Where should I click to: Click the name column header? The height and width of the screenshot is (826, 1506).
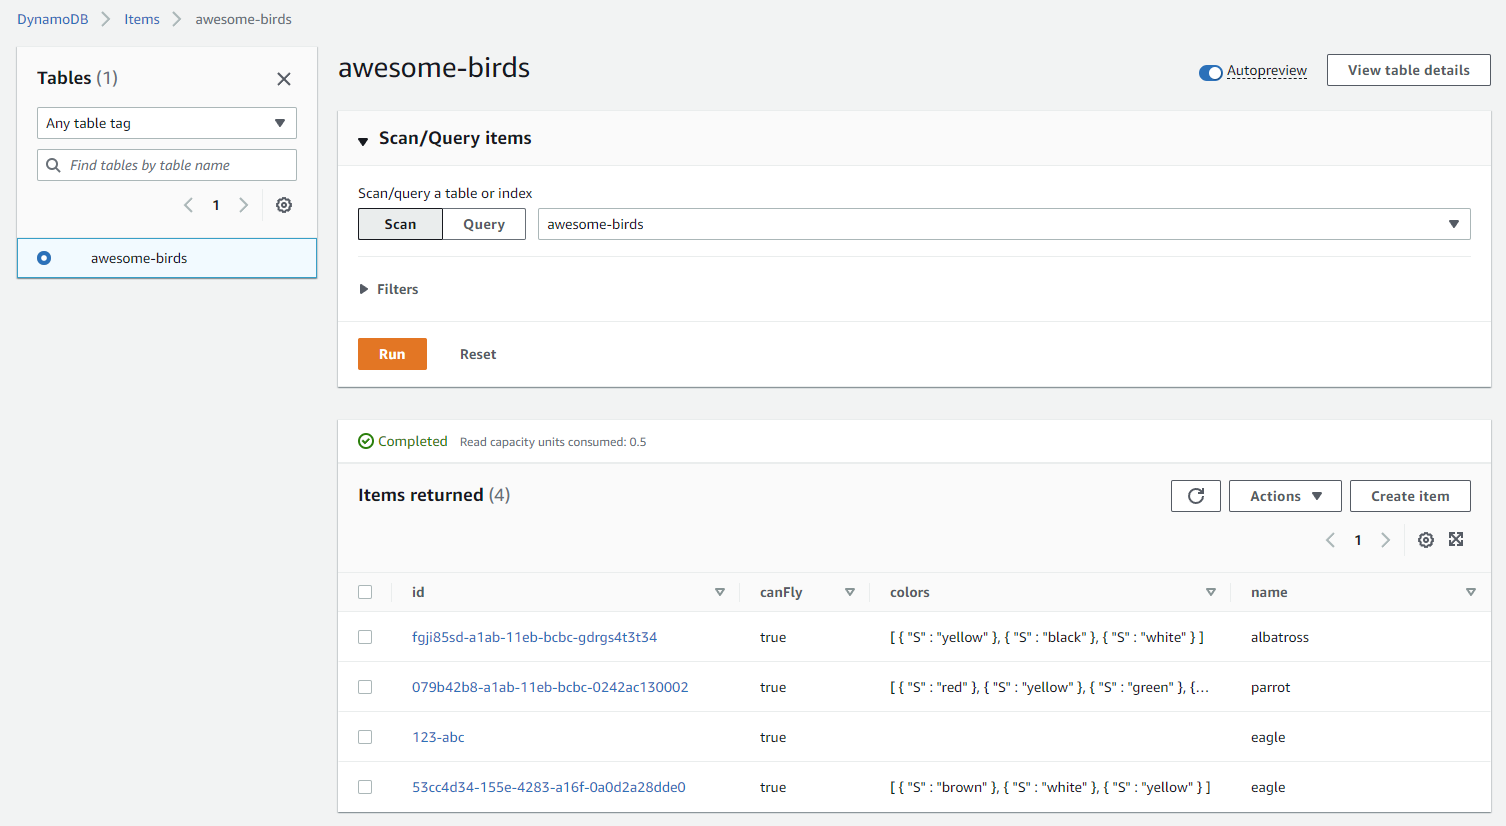(x=1269, y=592)
